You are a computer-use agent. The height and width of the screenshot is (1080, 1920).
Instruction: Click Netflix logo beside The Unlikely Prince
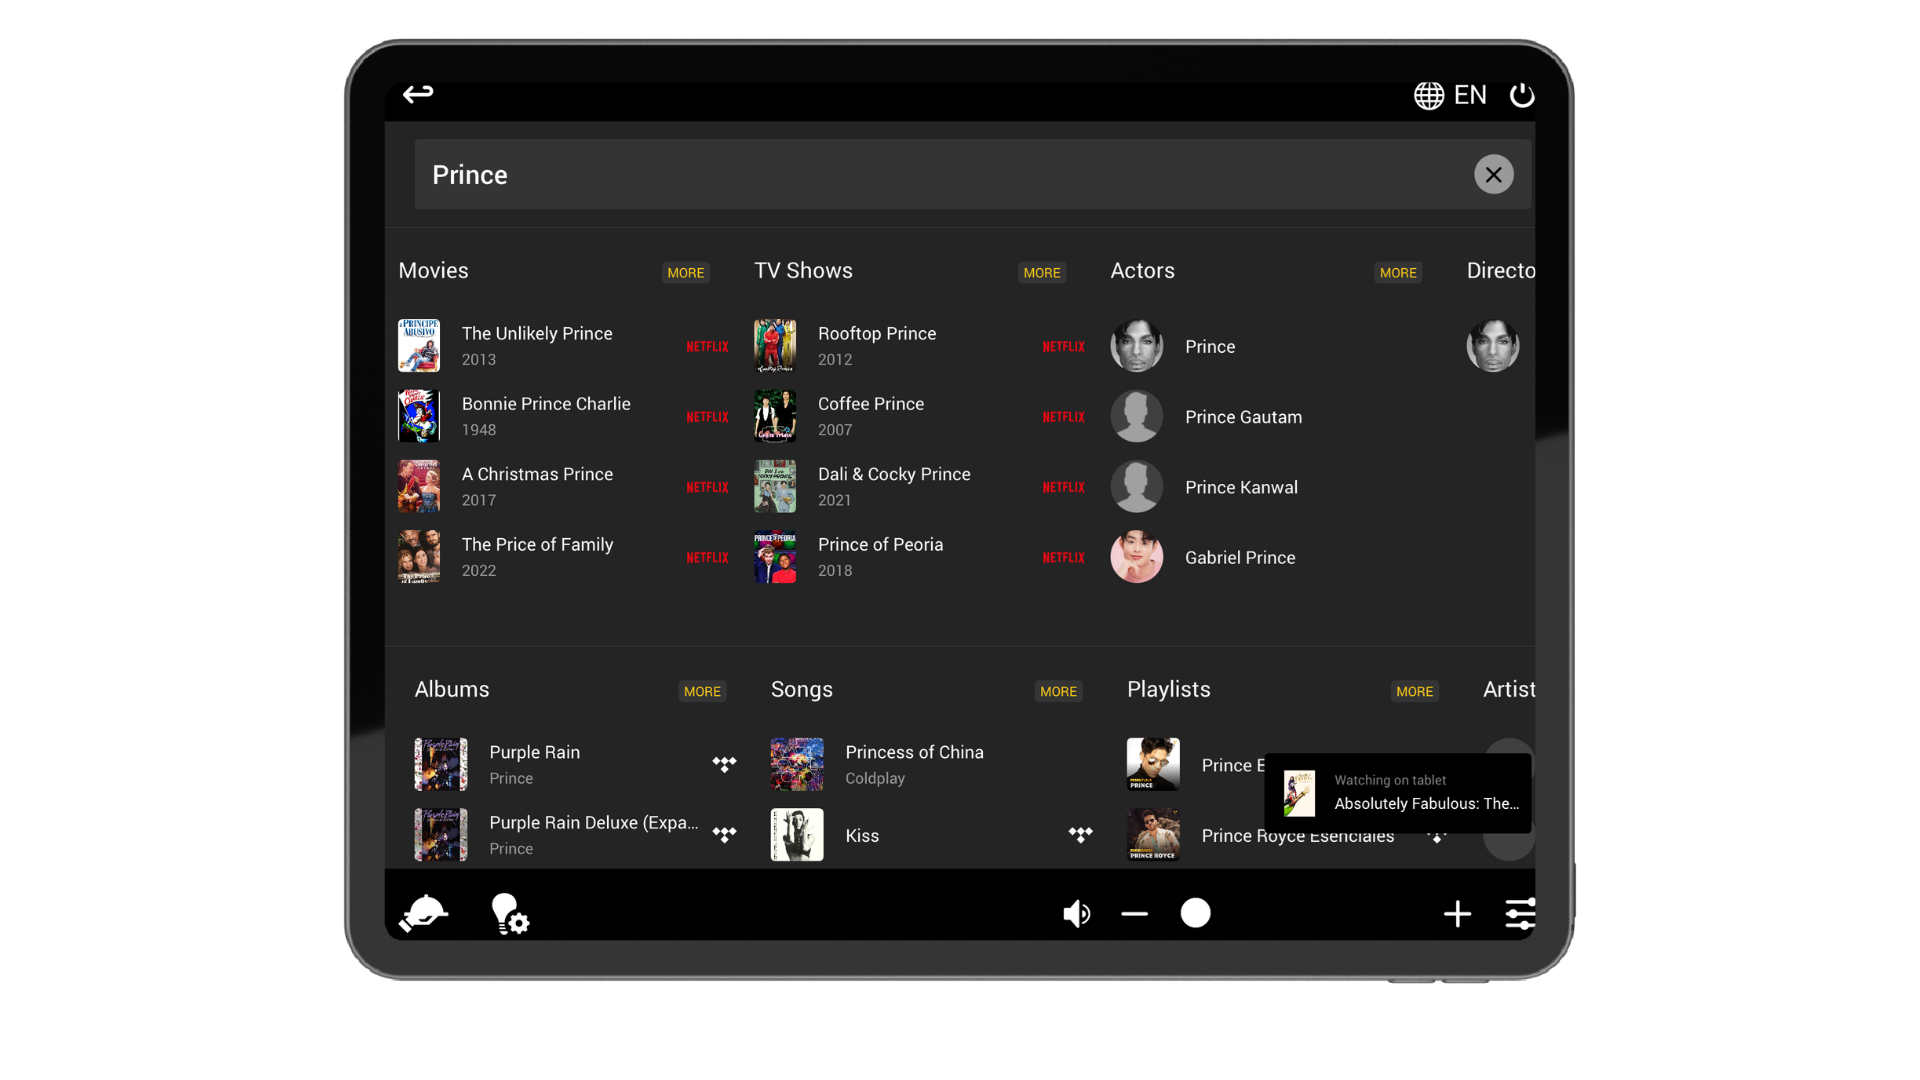coord(707,347)
